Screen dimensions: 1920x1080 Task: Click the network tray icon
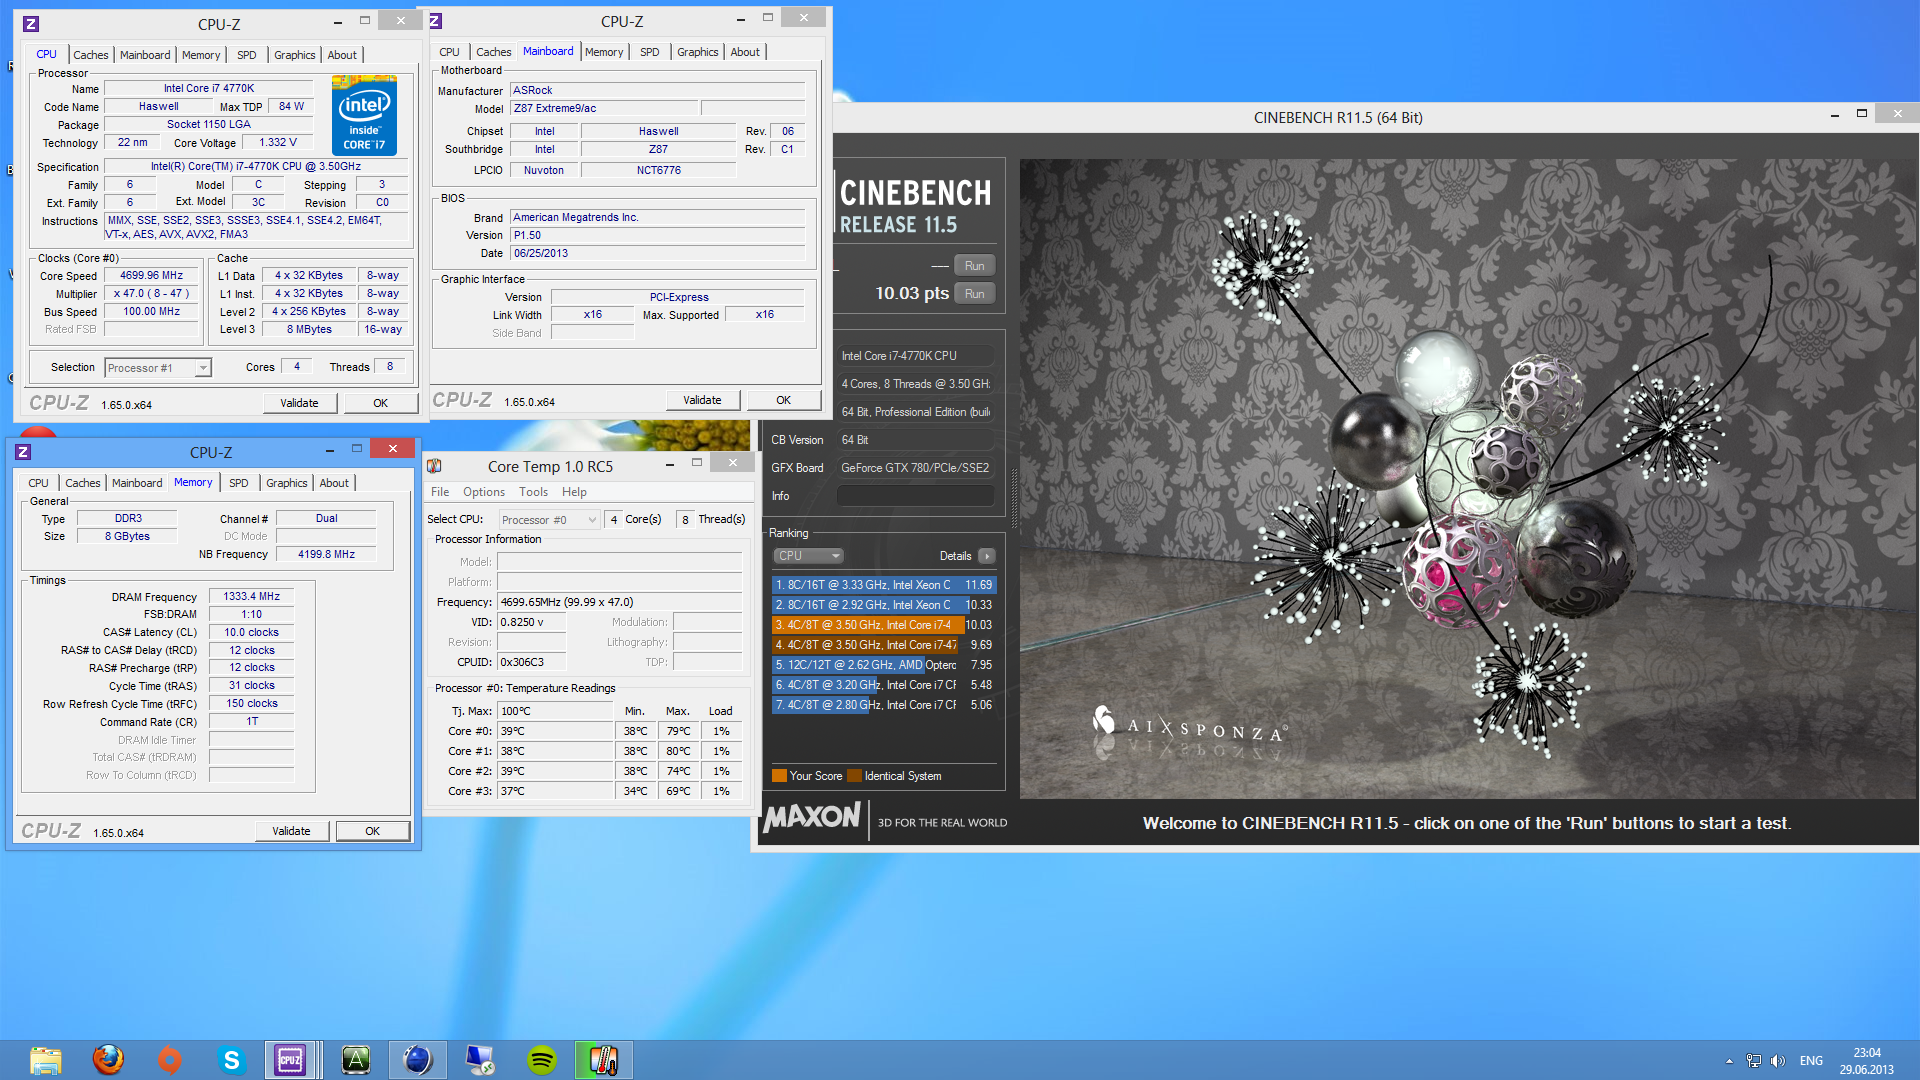pos(1754,1061)
